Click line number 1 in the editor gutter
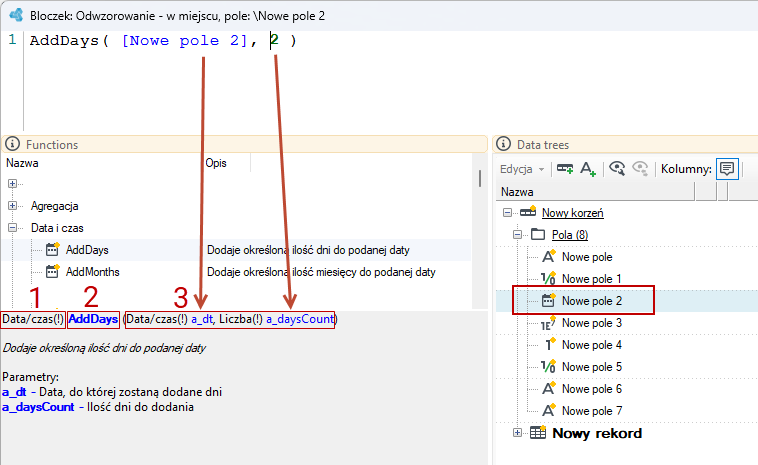Image resolution: width=758 pixels, height=465 pixels. click(12, 40)
